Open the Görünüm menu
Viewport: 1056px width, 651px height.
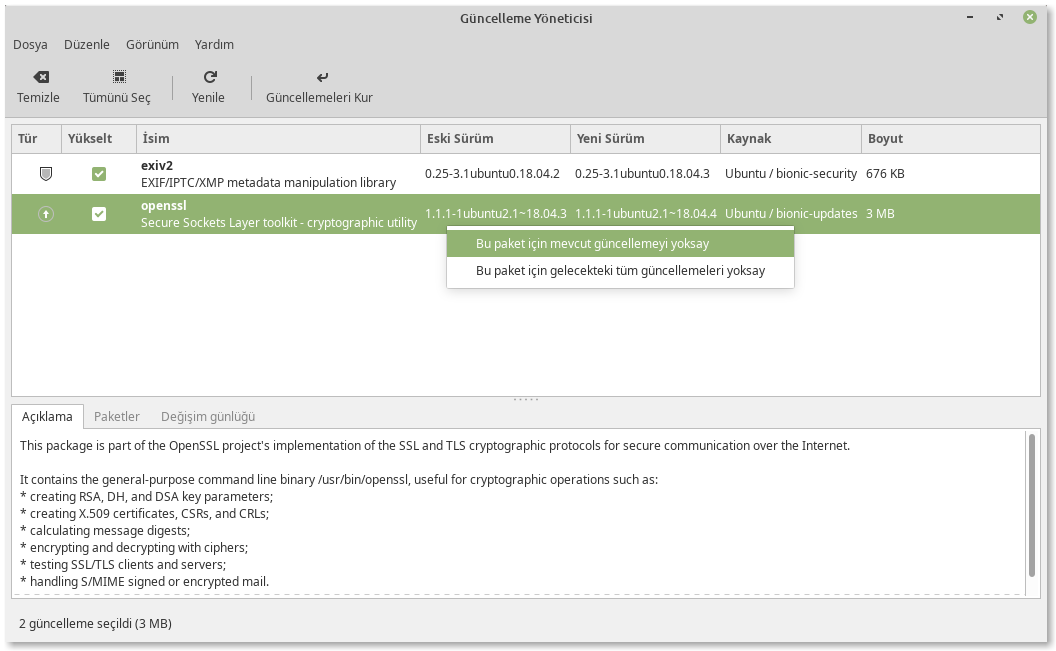[152, 44]
